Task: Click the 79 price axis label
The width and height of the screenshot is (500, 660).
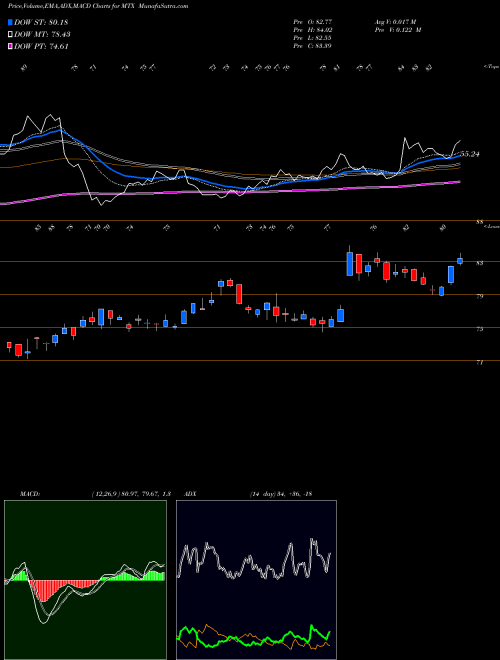Action: point(479,296)
